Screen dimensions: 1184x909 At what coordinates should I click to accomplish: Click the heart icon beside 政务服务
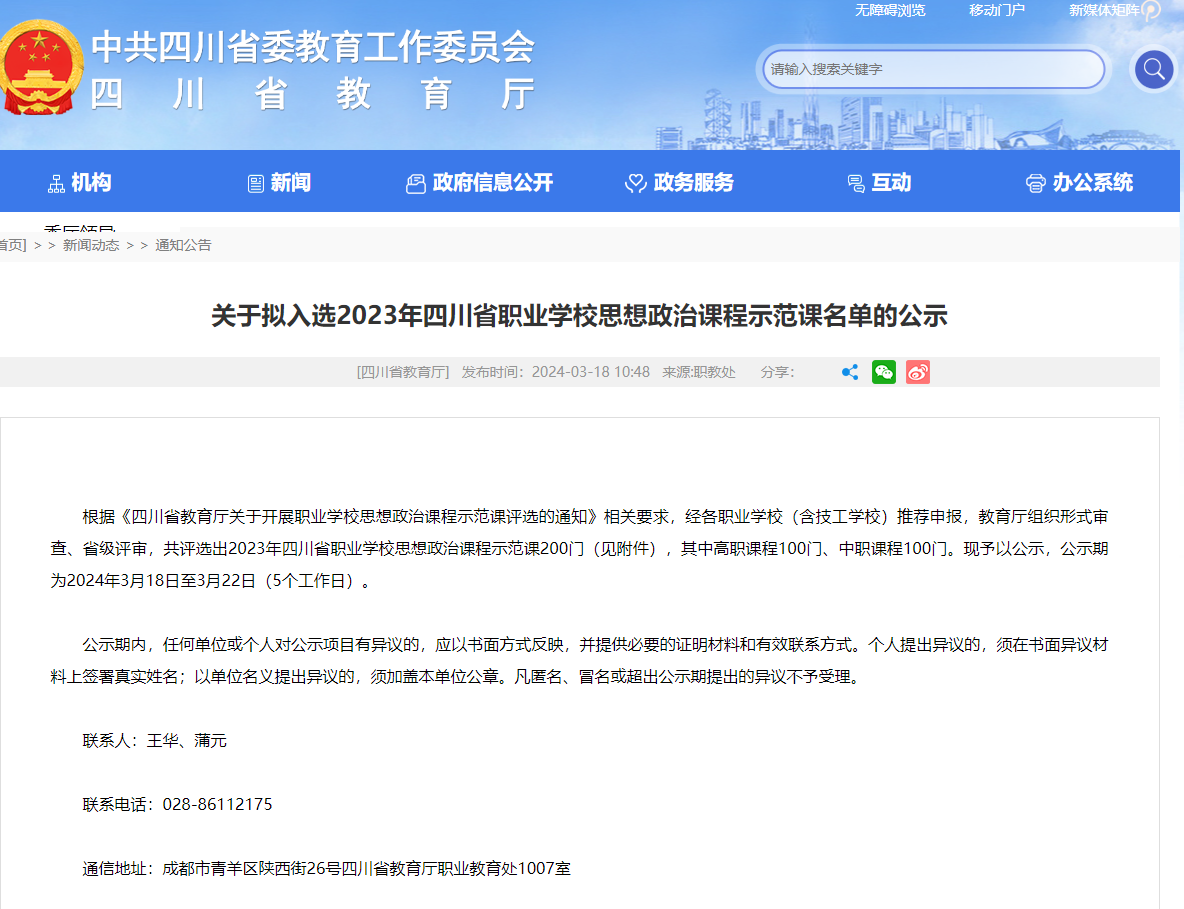point(635,183)
